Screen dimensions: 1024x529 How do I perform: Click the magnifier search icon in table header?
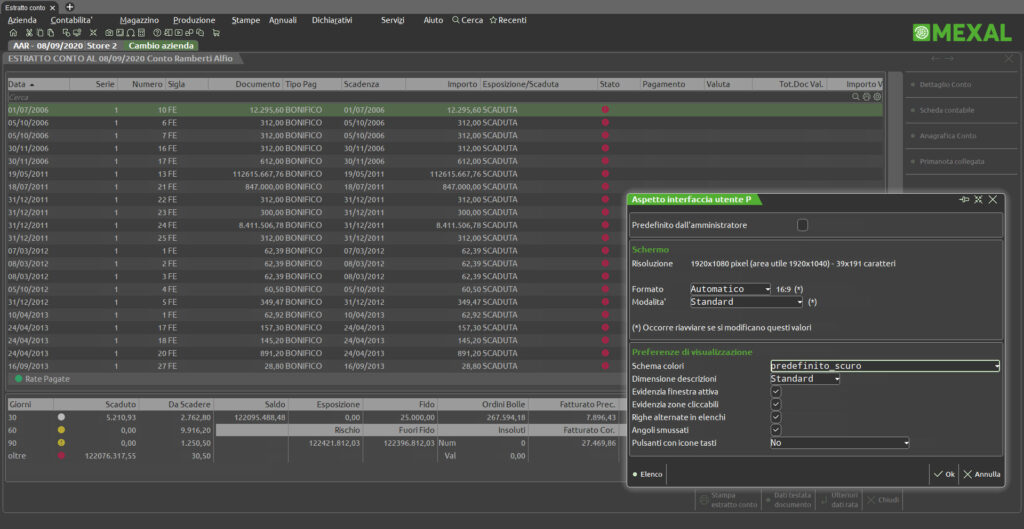pos(856,97)
